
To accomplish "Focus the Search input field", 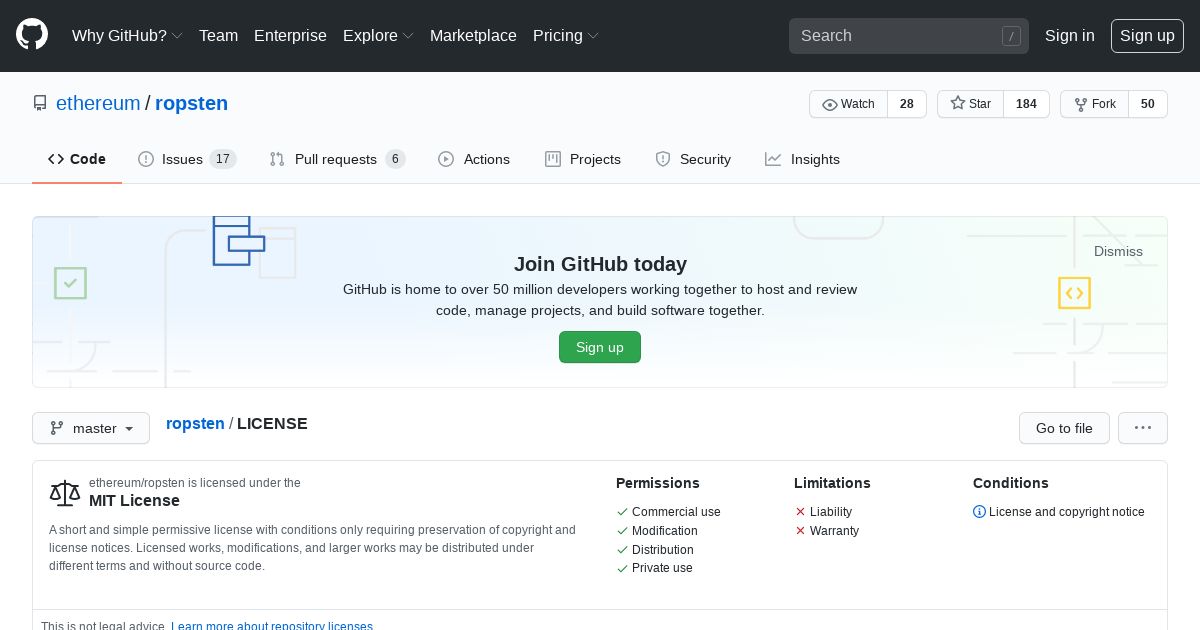I will click(909, 36).
